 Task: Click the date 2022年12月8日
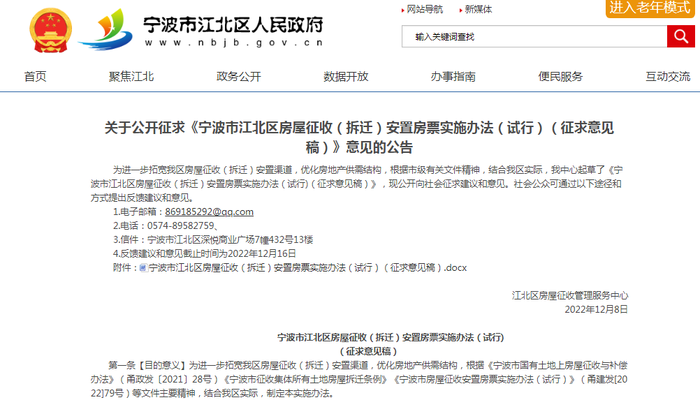coord(596,309)
